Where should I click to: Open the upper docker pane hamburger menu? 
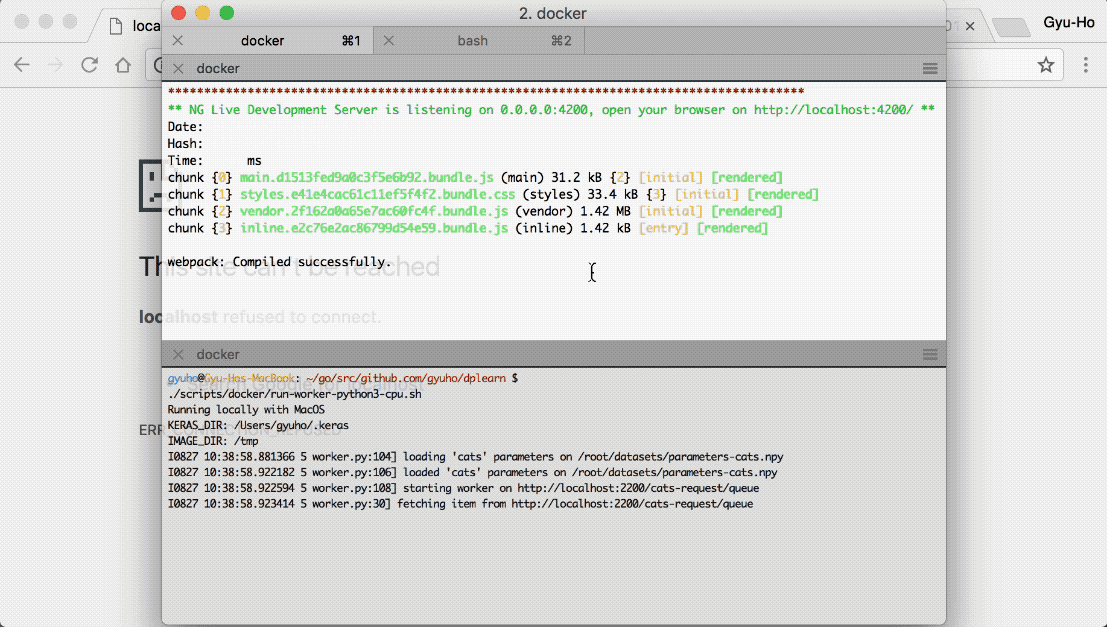coord(930,68)
